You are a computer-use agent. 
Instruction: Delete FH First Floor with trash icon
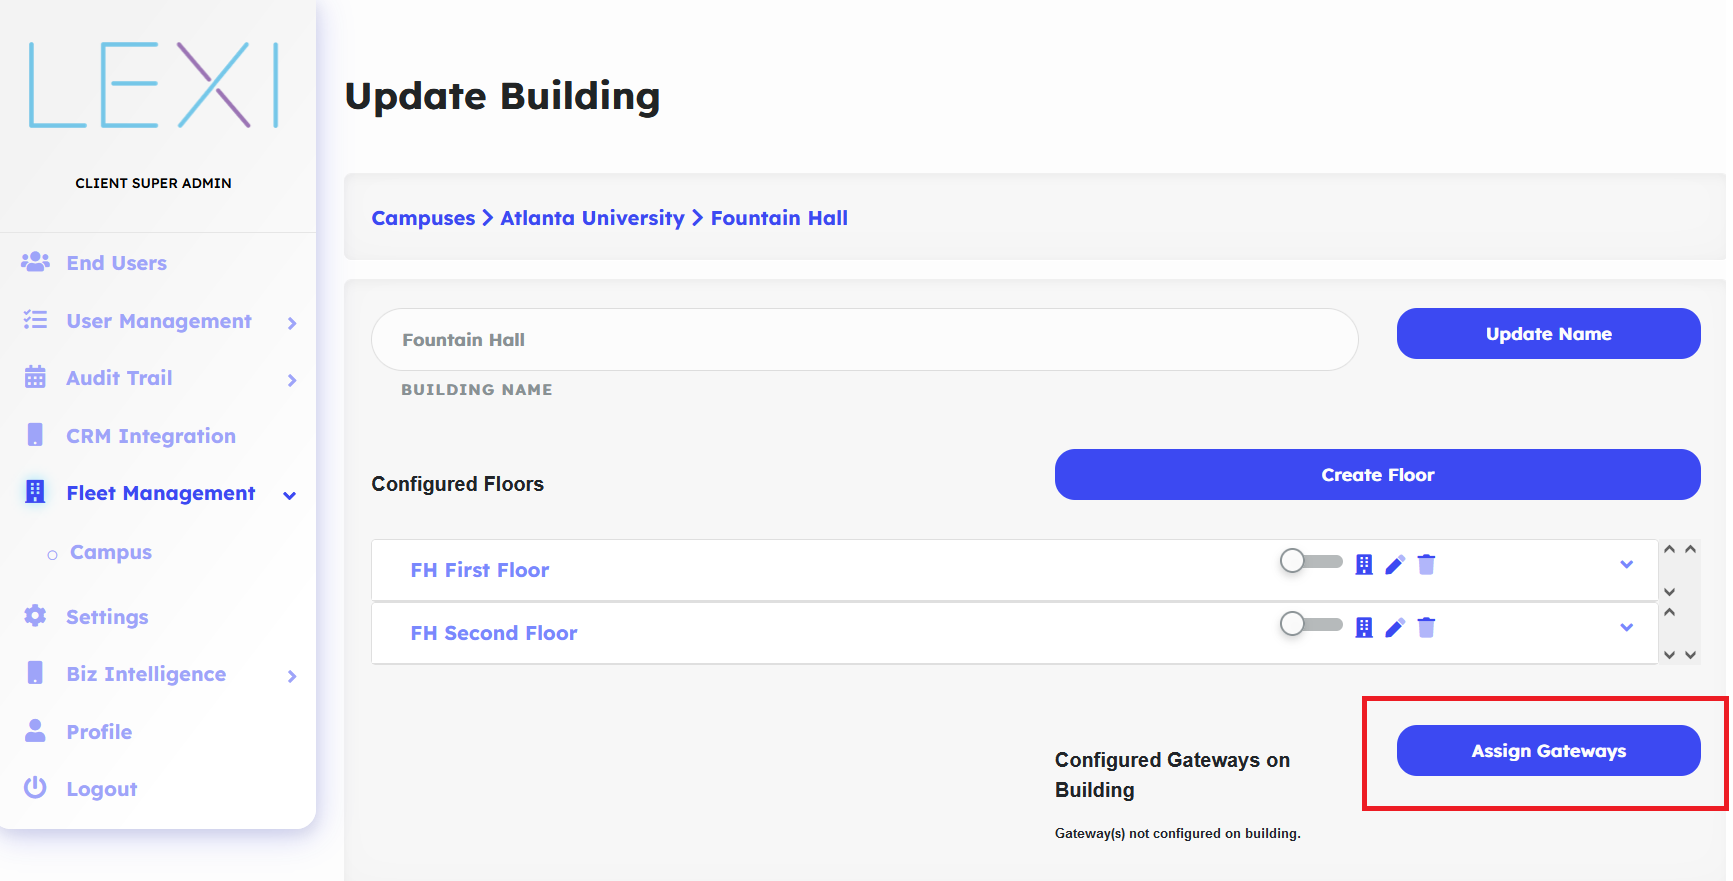click(x=1426, y=565)
